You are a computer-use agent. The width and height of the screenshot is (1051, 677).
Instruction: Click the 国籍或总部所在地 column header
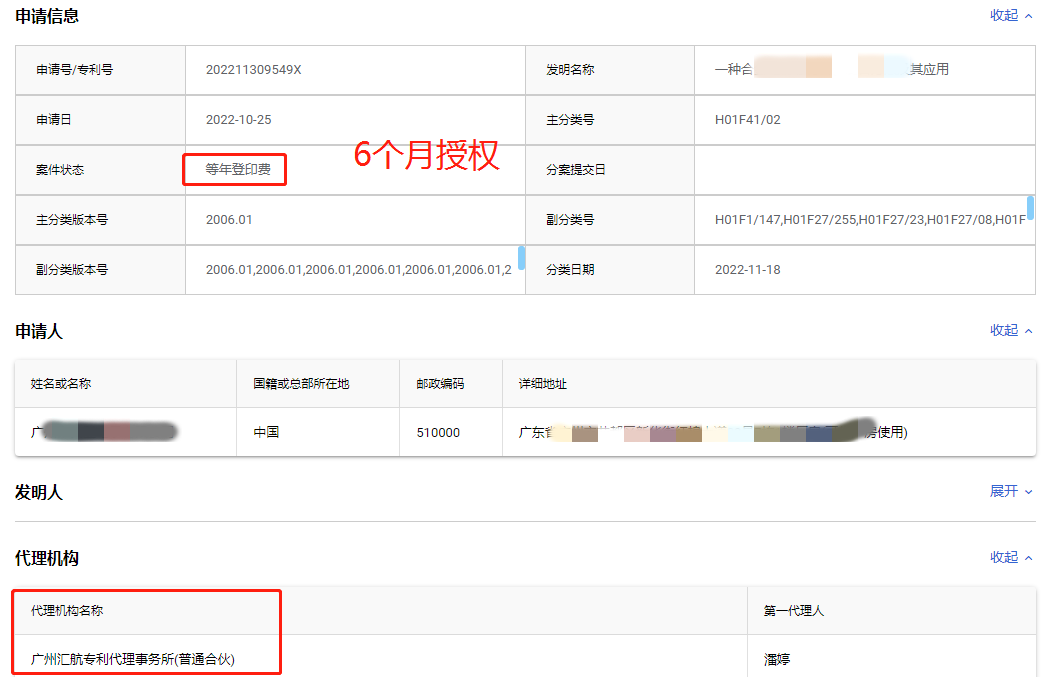302,384
